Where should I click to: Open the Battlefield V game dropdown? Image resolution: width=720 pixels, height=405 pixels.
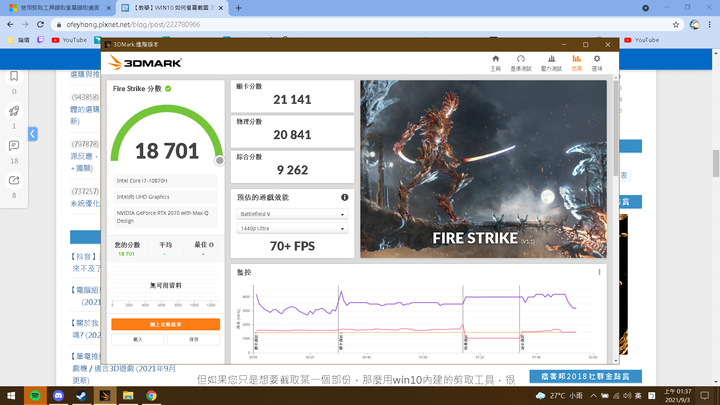tap(292, 214)
